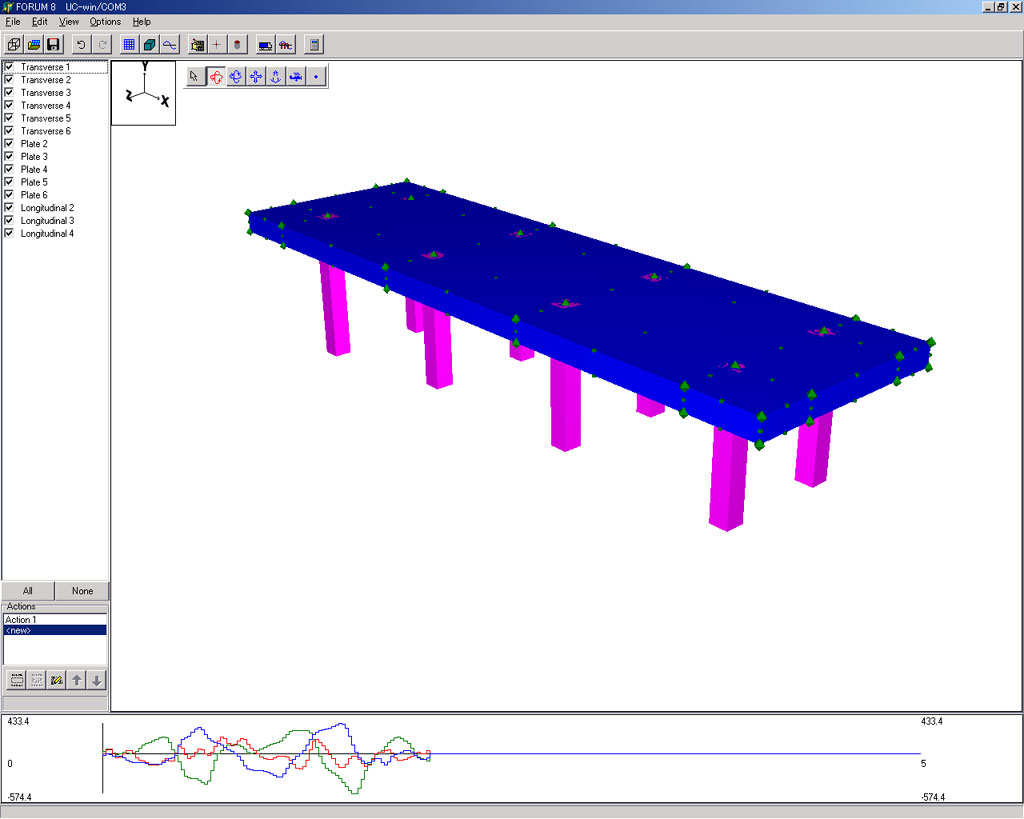Viewport: 1024px width, 819px height.
Task: Select the Longitudinal 3 label
Action: pyautogui.click(x=47, y=221)
